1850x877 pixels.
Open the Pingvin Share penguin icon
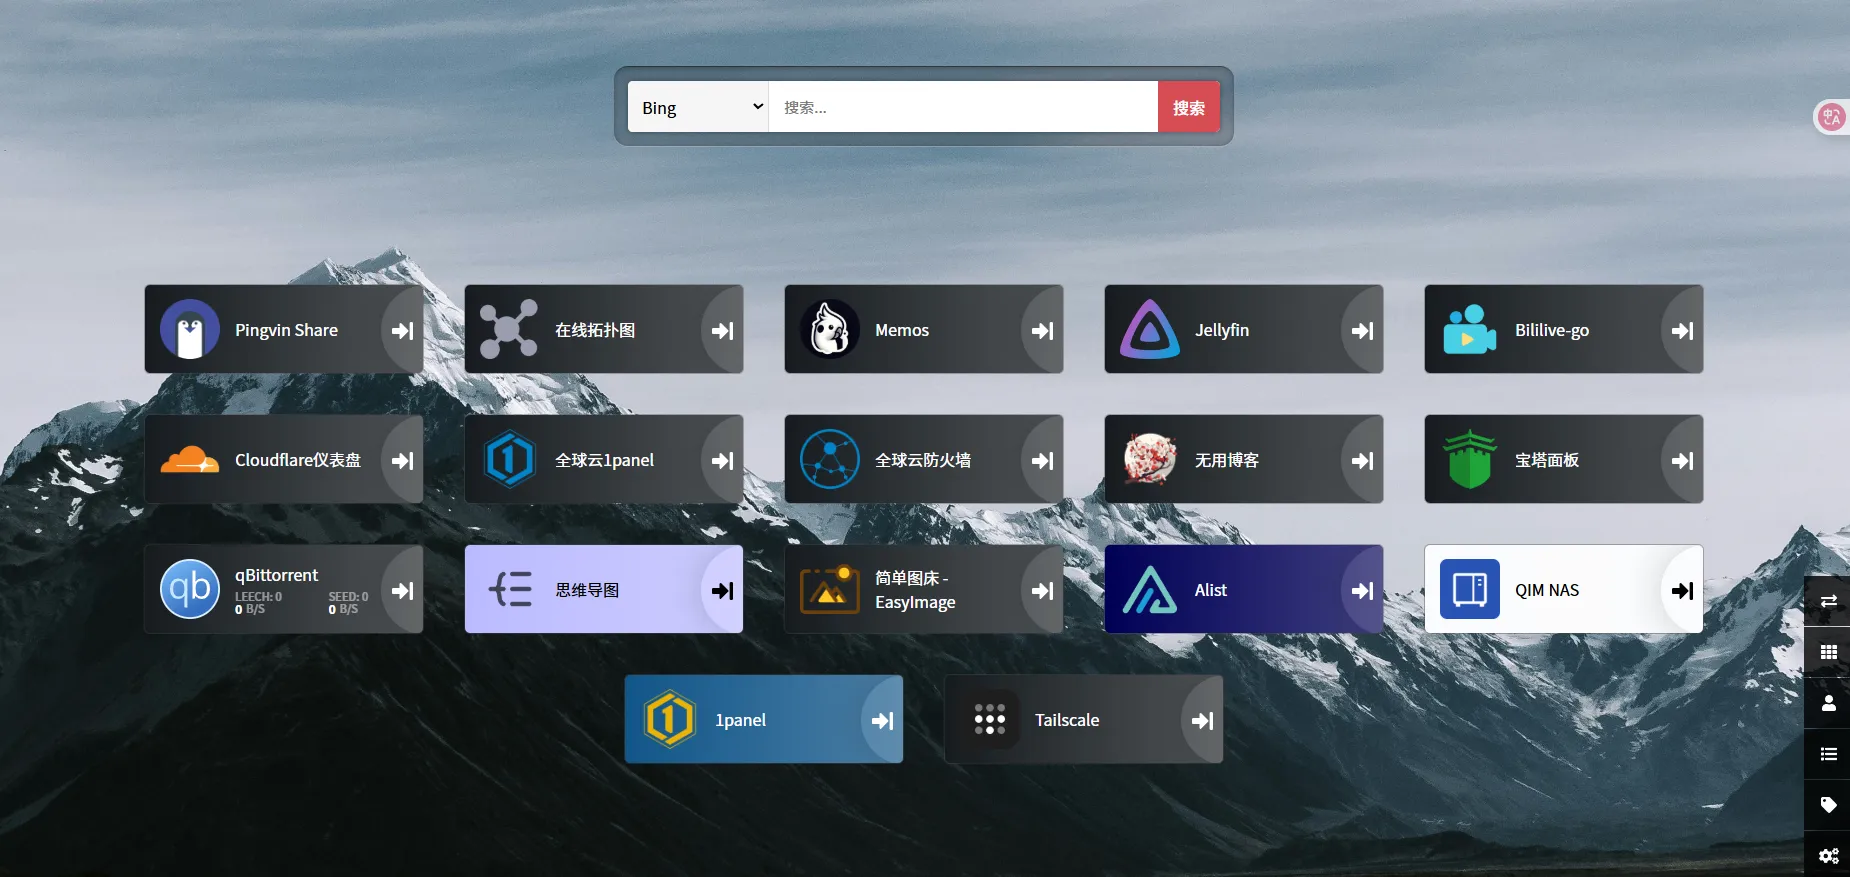pos(190,329)
